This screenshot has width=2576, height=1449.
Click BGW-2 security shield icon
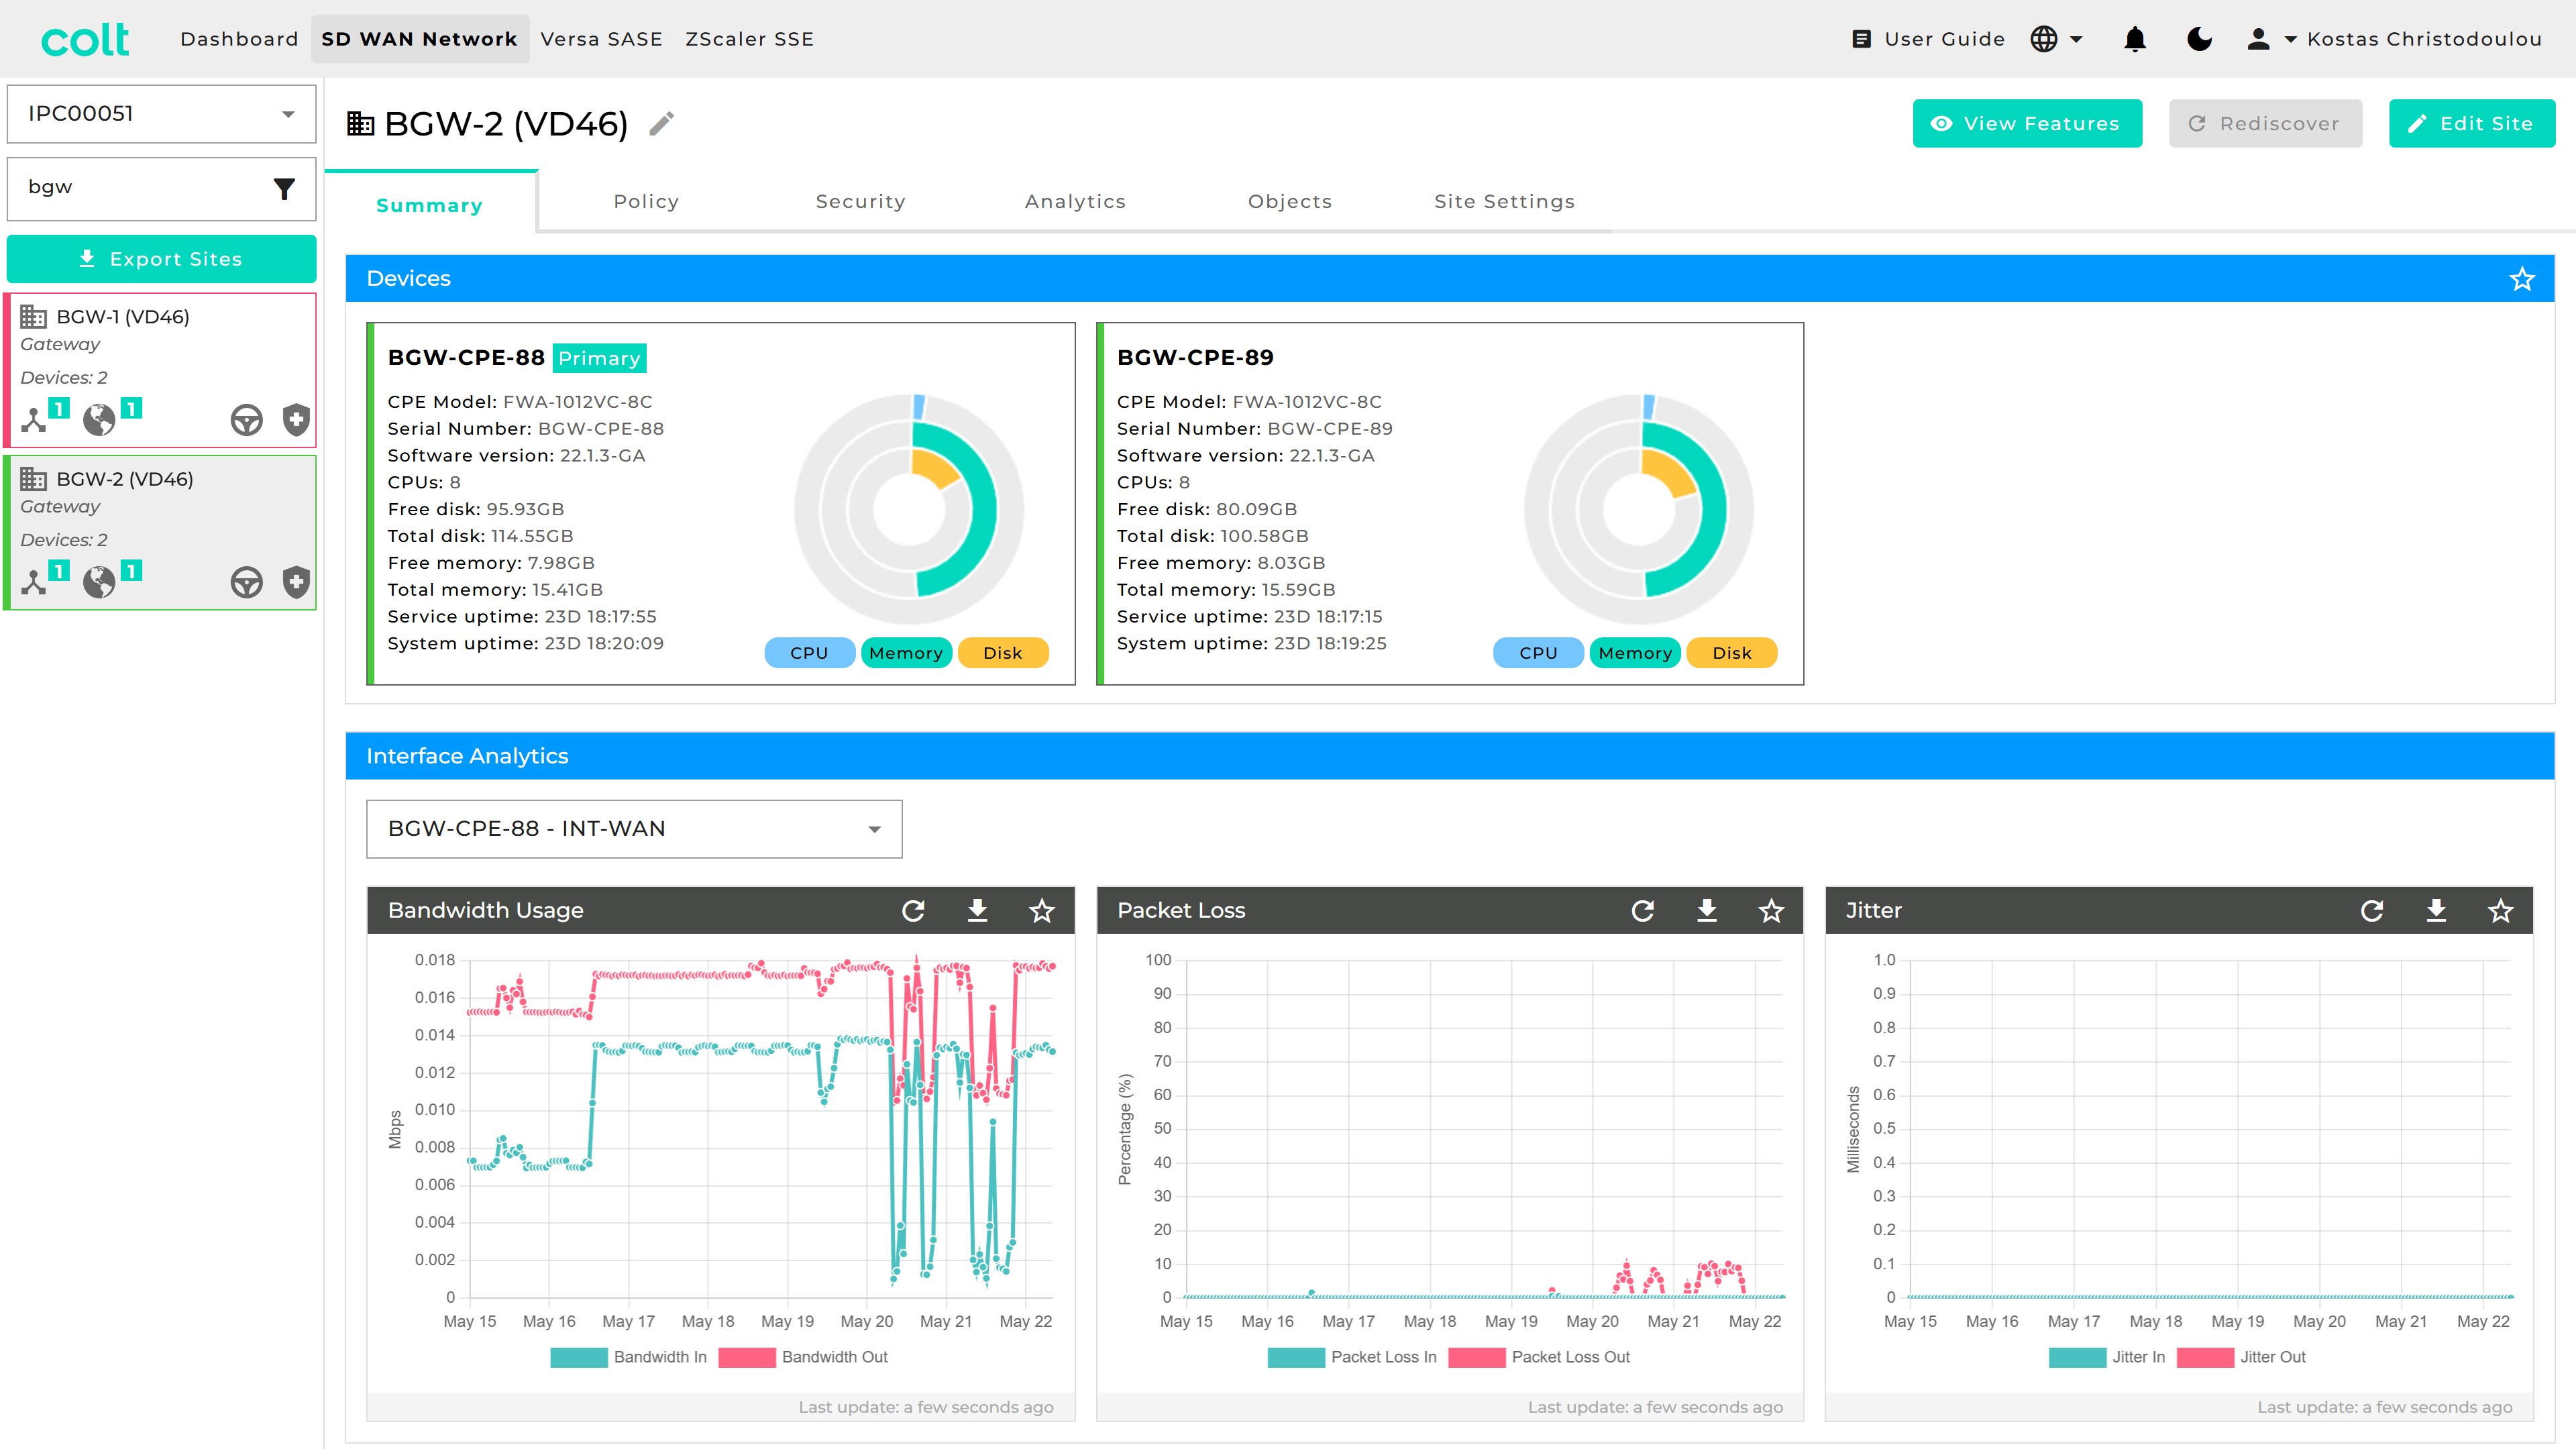[x=296, y=582]
